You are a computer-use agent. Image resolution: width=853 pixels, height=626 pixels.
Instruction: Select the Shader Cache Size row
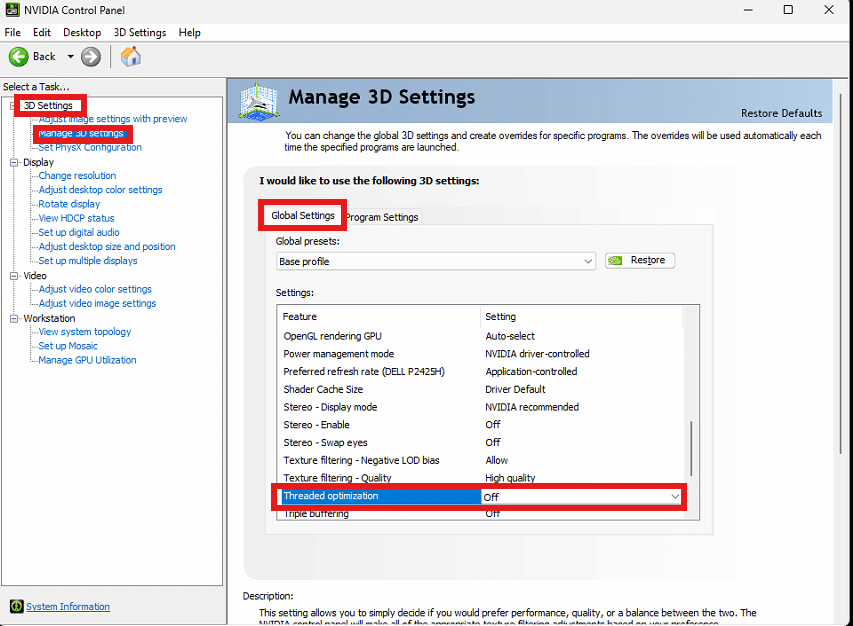click(480, 389)
